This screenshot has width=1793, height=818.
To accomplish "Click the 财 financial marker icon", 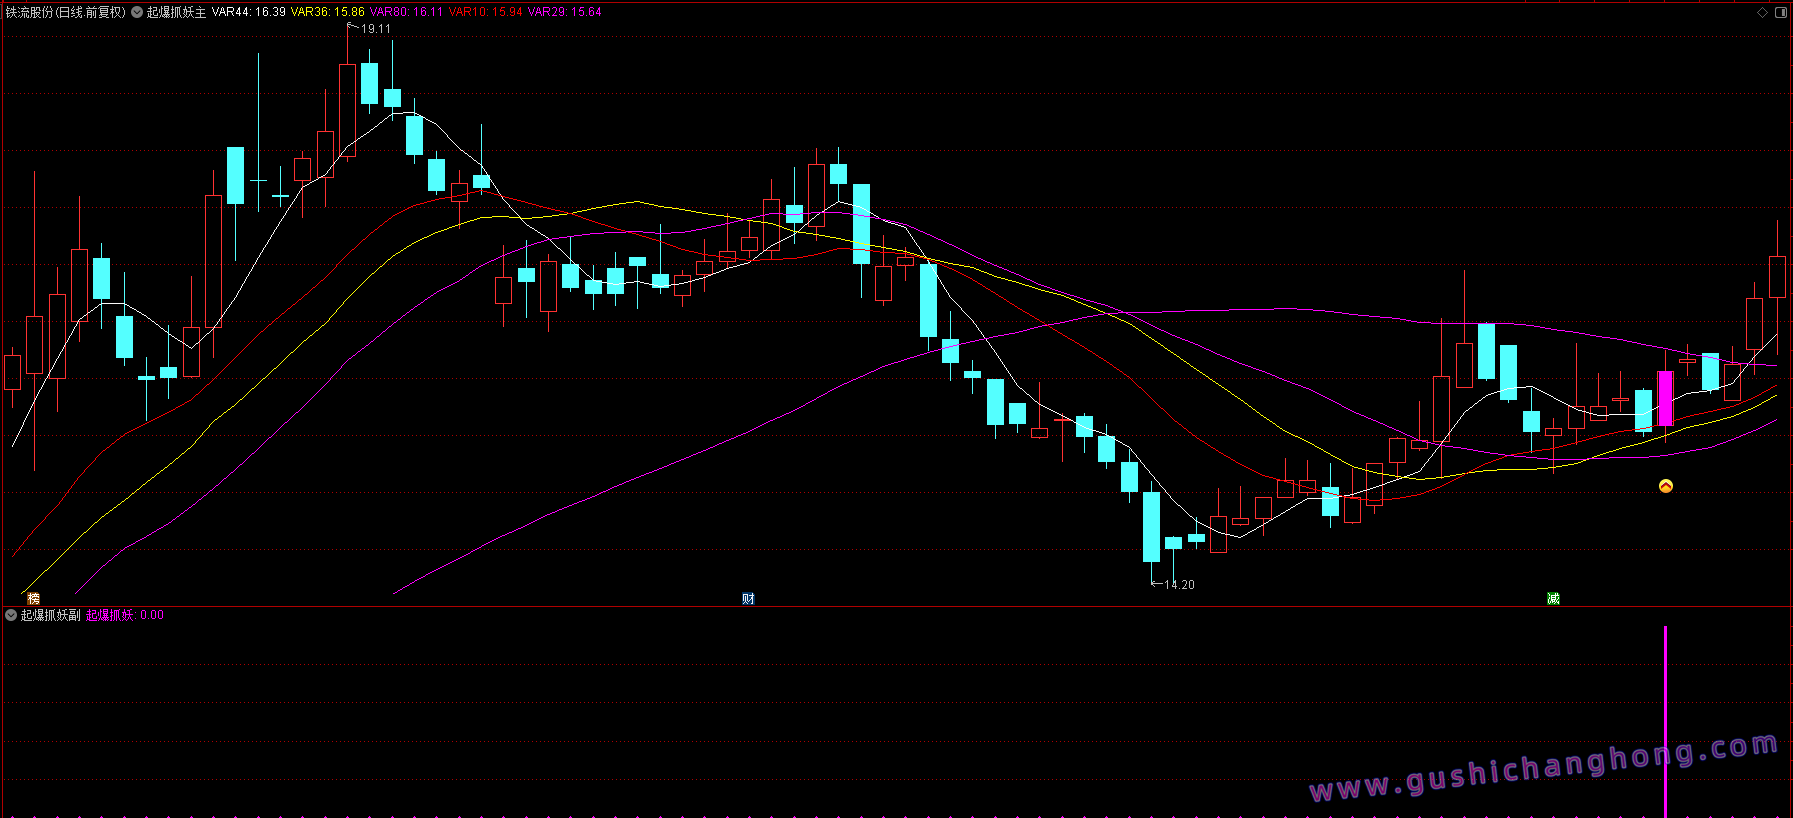I will point(748,598).
